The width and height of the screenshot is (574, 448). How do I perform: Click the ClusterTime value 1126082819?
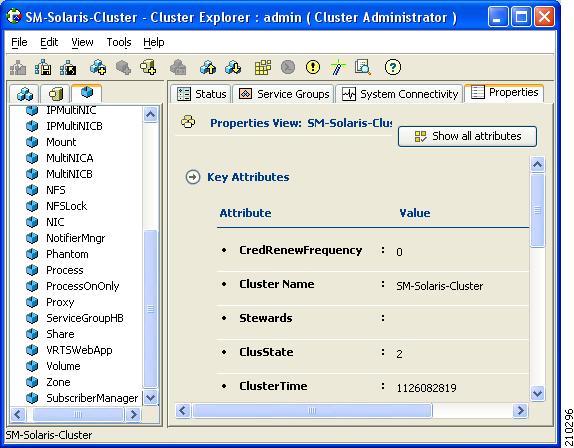click(426, 388)
